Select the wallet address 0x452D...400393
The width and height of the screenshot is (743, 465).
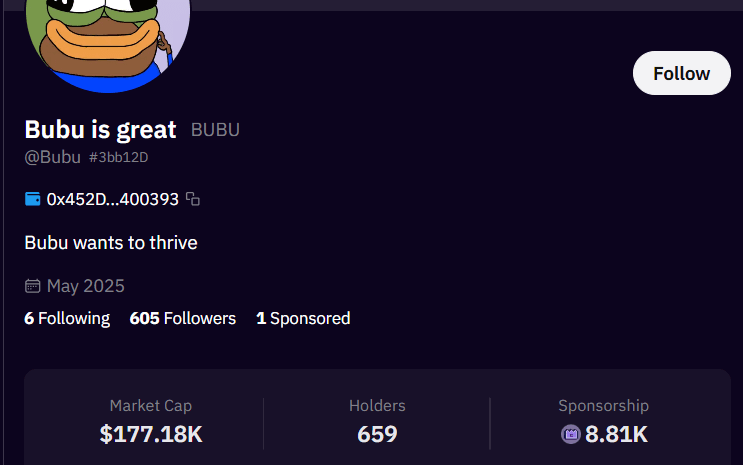[x=112, y=199]
